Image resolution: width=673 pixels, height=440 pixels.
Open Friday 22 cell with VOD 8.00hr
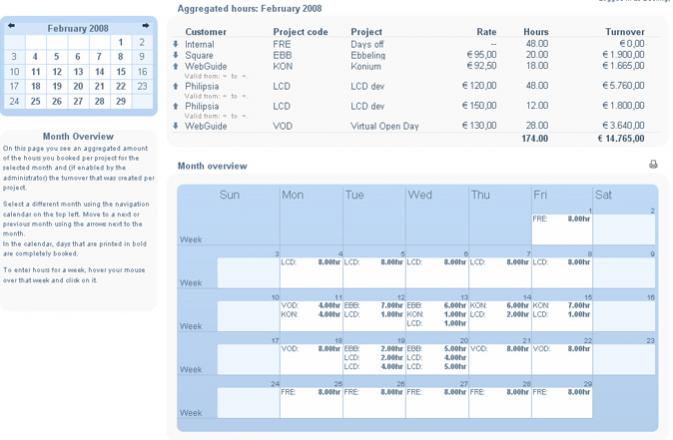(562, 359)
